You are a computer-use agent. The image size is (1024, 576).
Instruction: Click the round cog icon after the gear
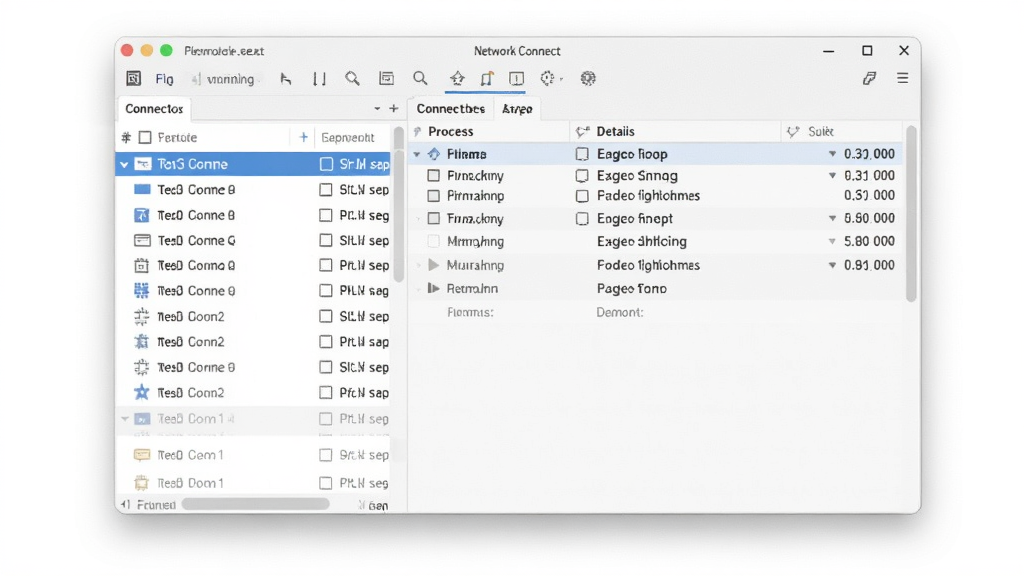tap(588, 78)
